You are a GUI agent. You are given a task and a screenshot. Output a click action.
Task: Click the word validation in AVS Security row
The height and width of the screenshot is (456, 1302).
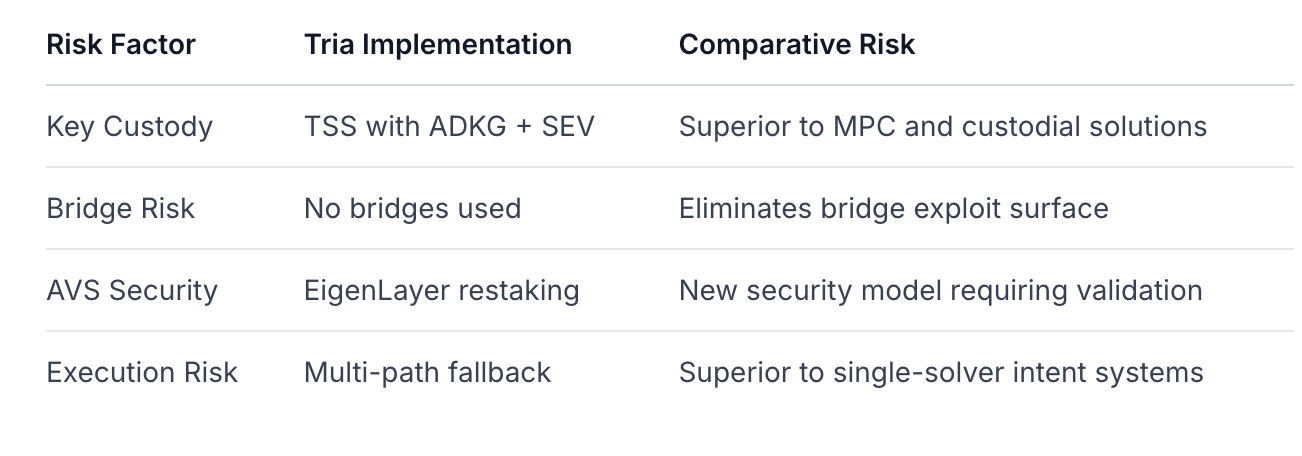point(1144,291)
